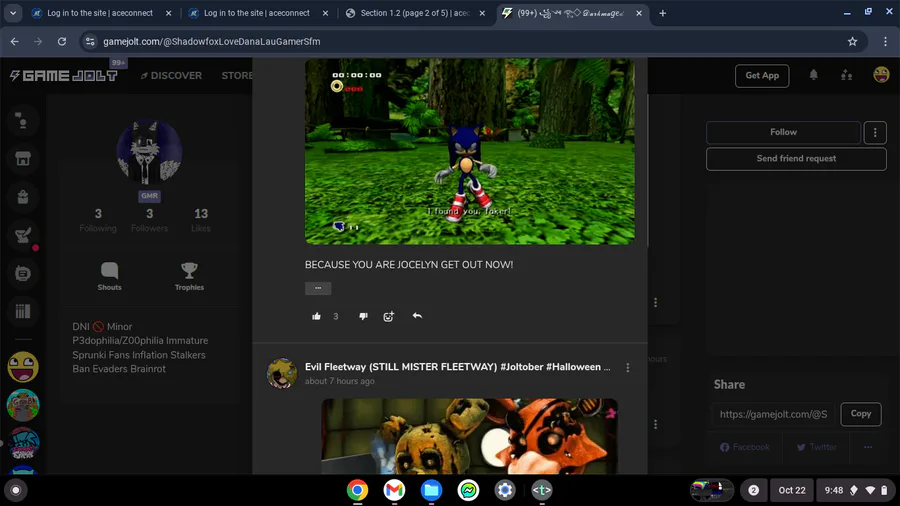Viewport: 900px width, 506px height.
Task: Open DISCOVER in the top navigation
Action: point(172,76)
